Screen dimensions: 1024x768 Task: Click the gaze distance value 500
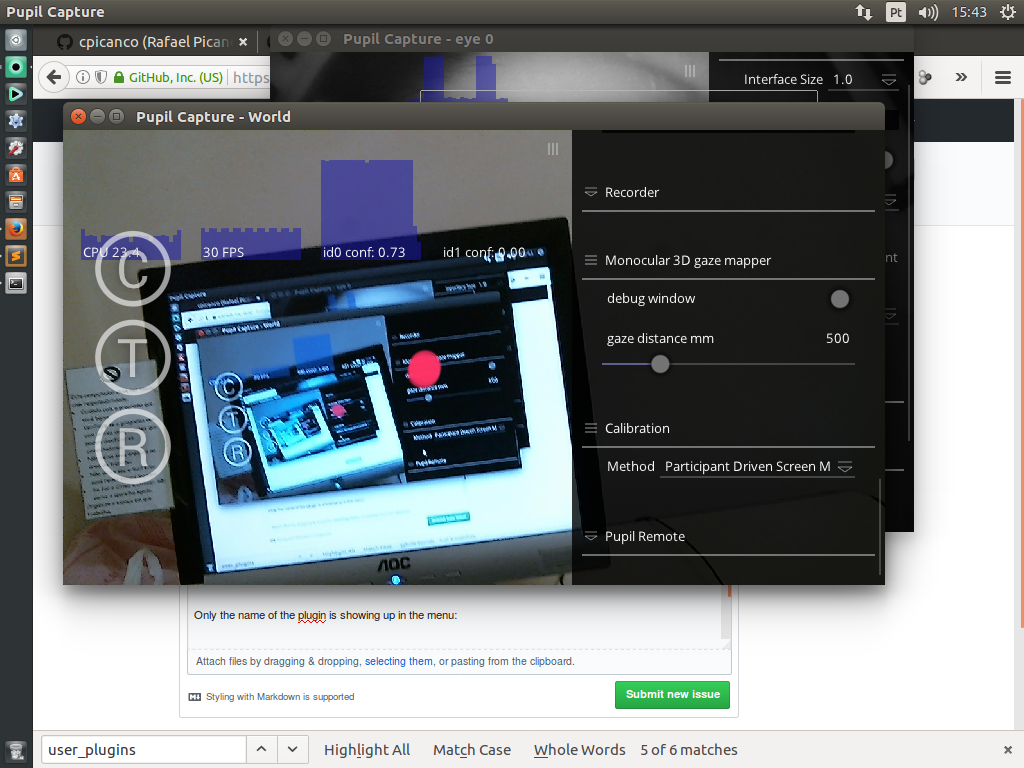837,338
